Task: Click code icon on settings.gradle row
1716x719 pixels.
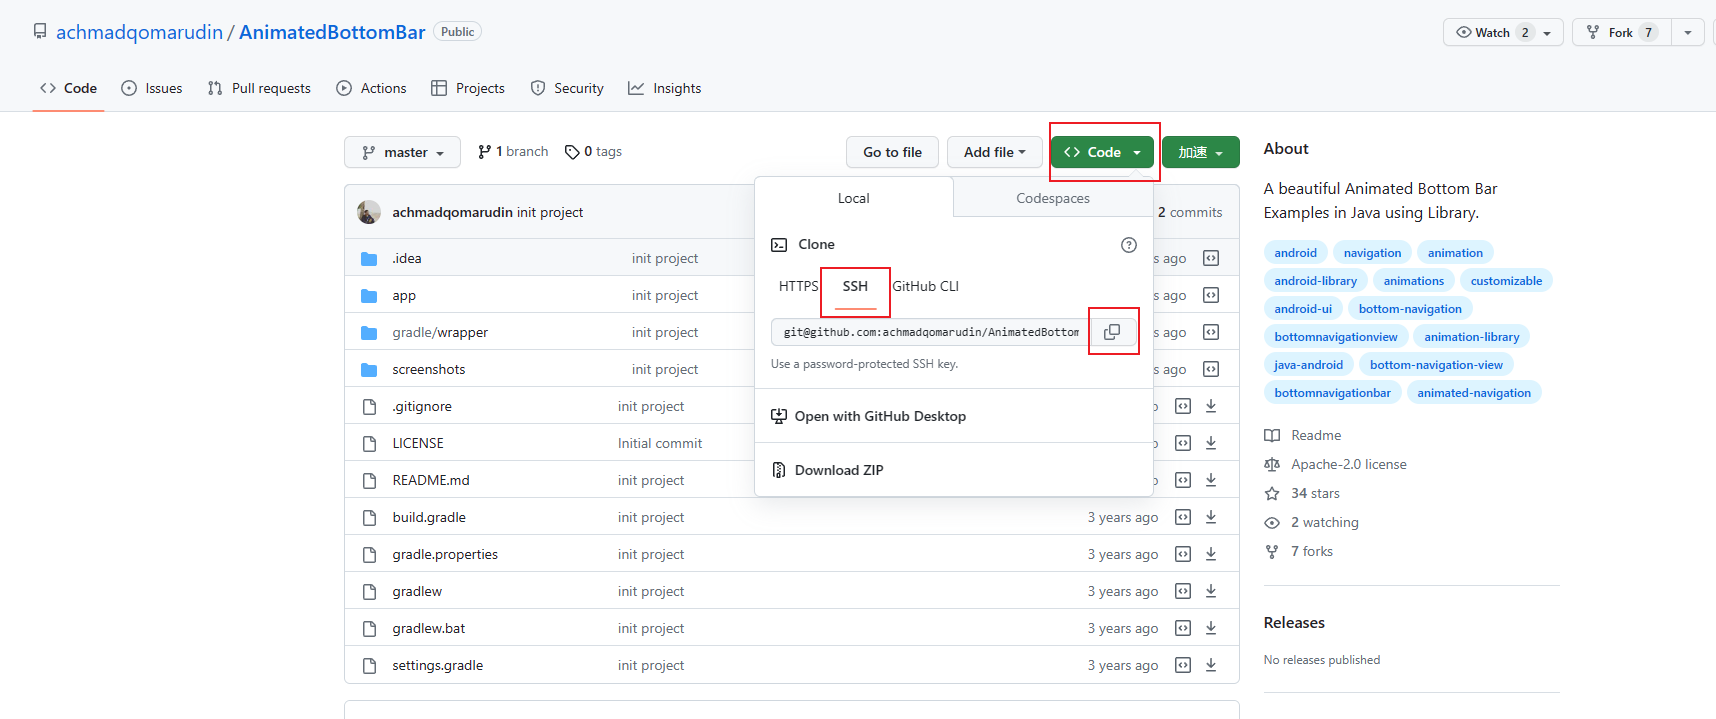Action: pyautogui.click(x=1183, y=665)
